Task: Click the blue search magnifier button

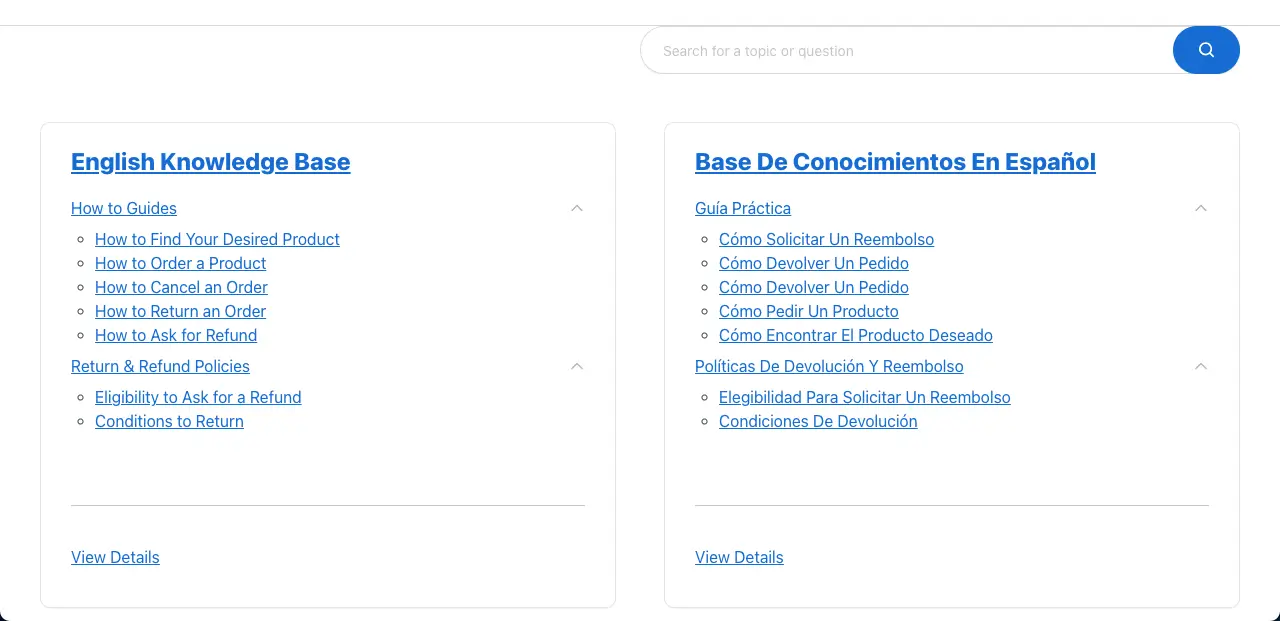Action: tap(1206, 50)
